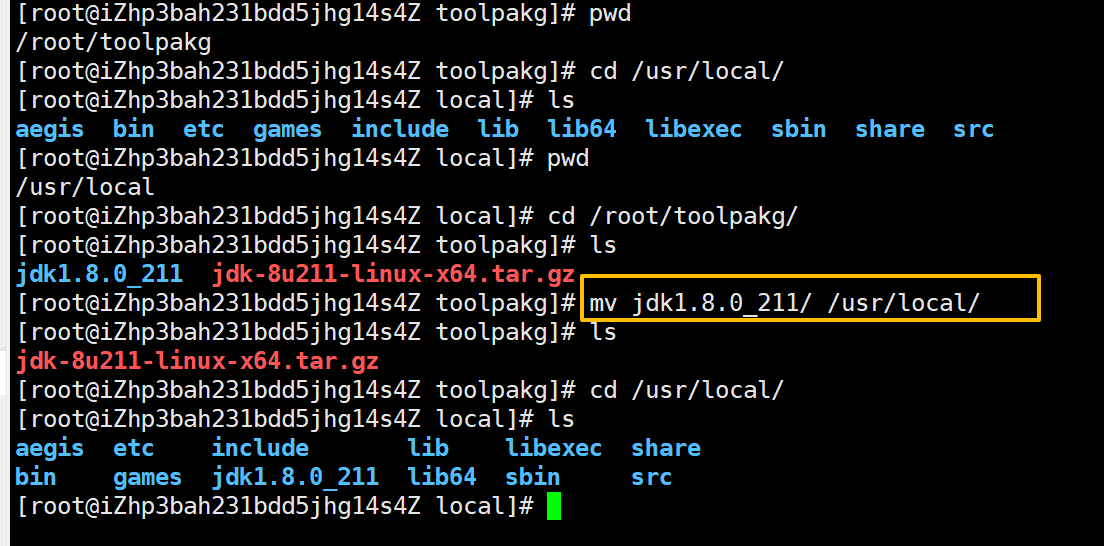Click the "ls" command directly below the mv command

coord(603,332)
